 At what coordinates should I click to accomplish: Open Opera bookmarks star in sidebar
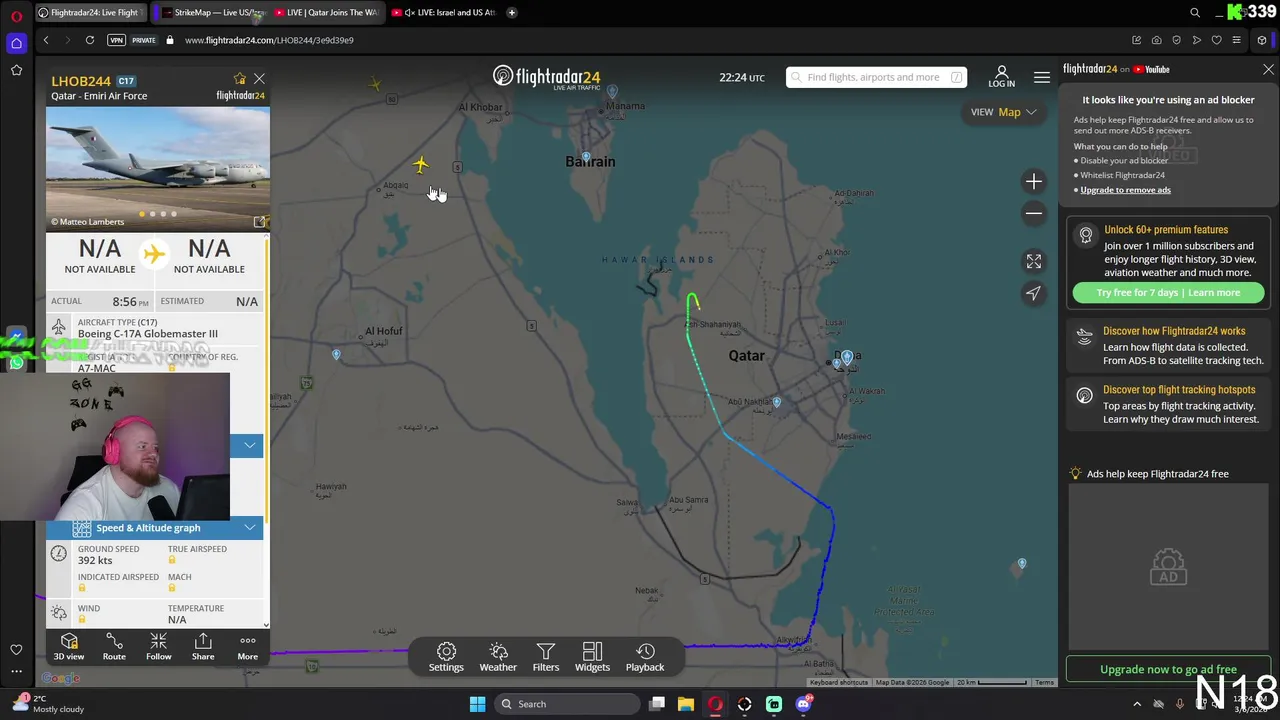tap(16, 70)
